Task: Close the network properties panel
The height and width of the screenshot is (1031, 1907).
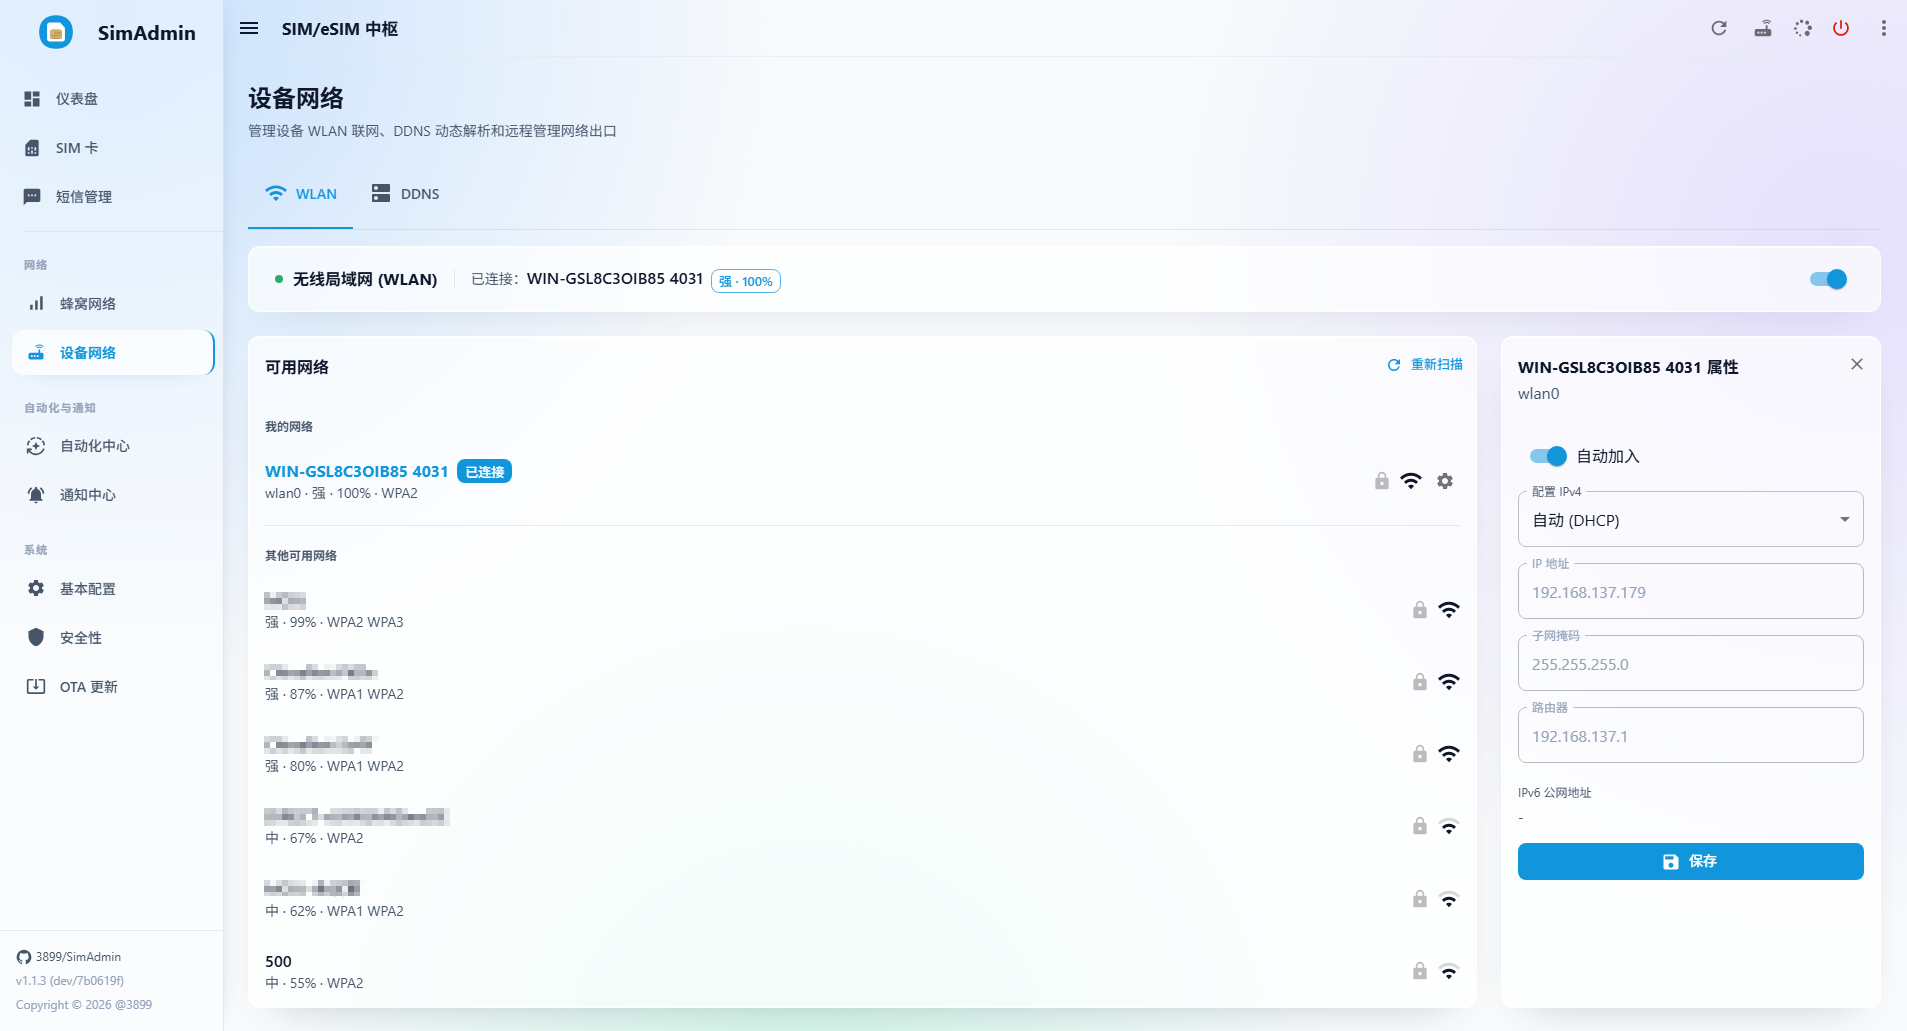Action: click(1857, 364)
